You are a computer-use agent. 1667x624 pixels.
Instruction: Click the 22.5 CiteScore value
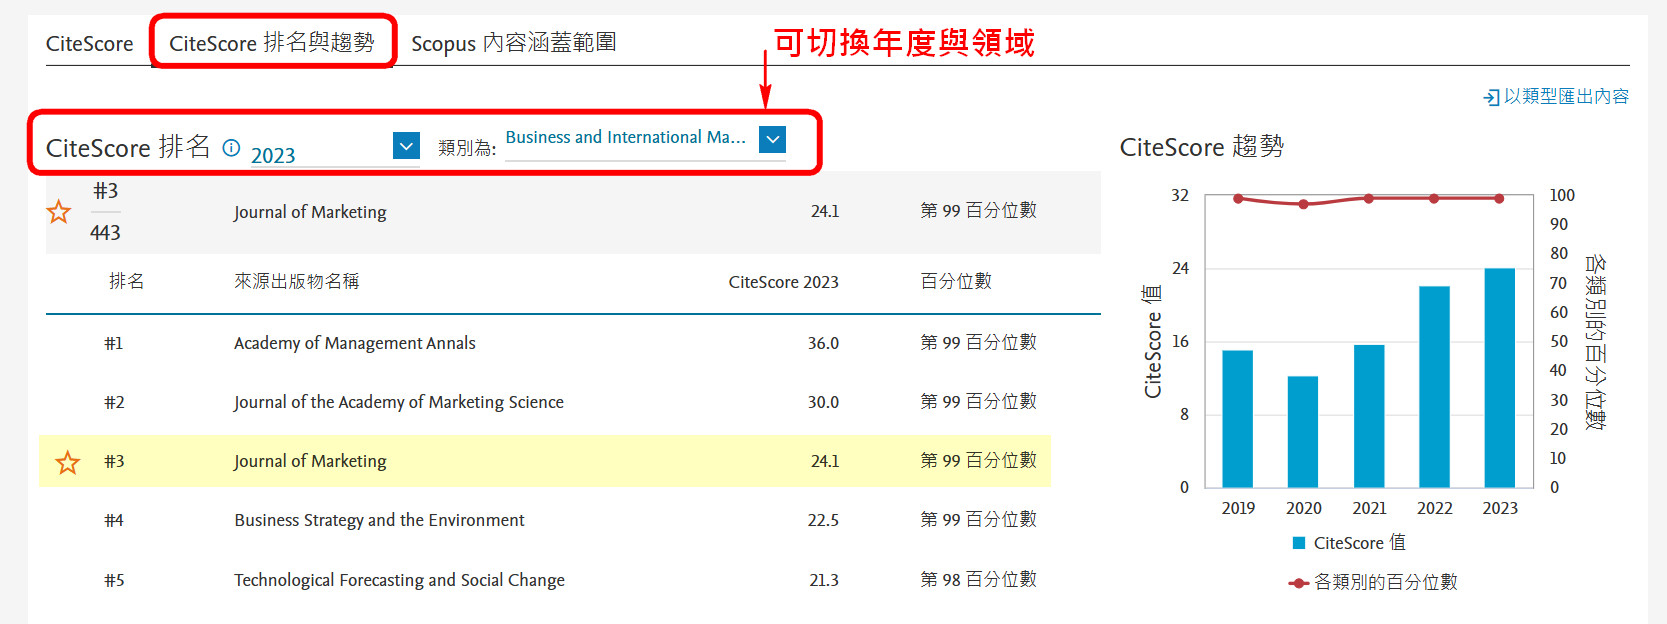tap(823, 520)
